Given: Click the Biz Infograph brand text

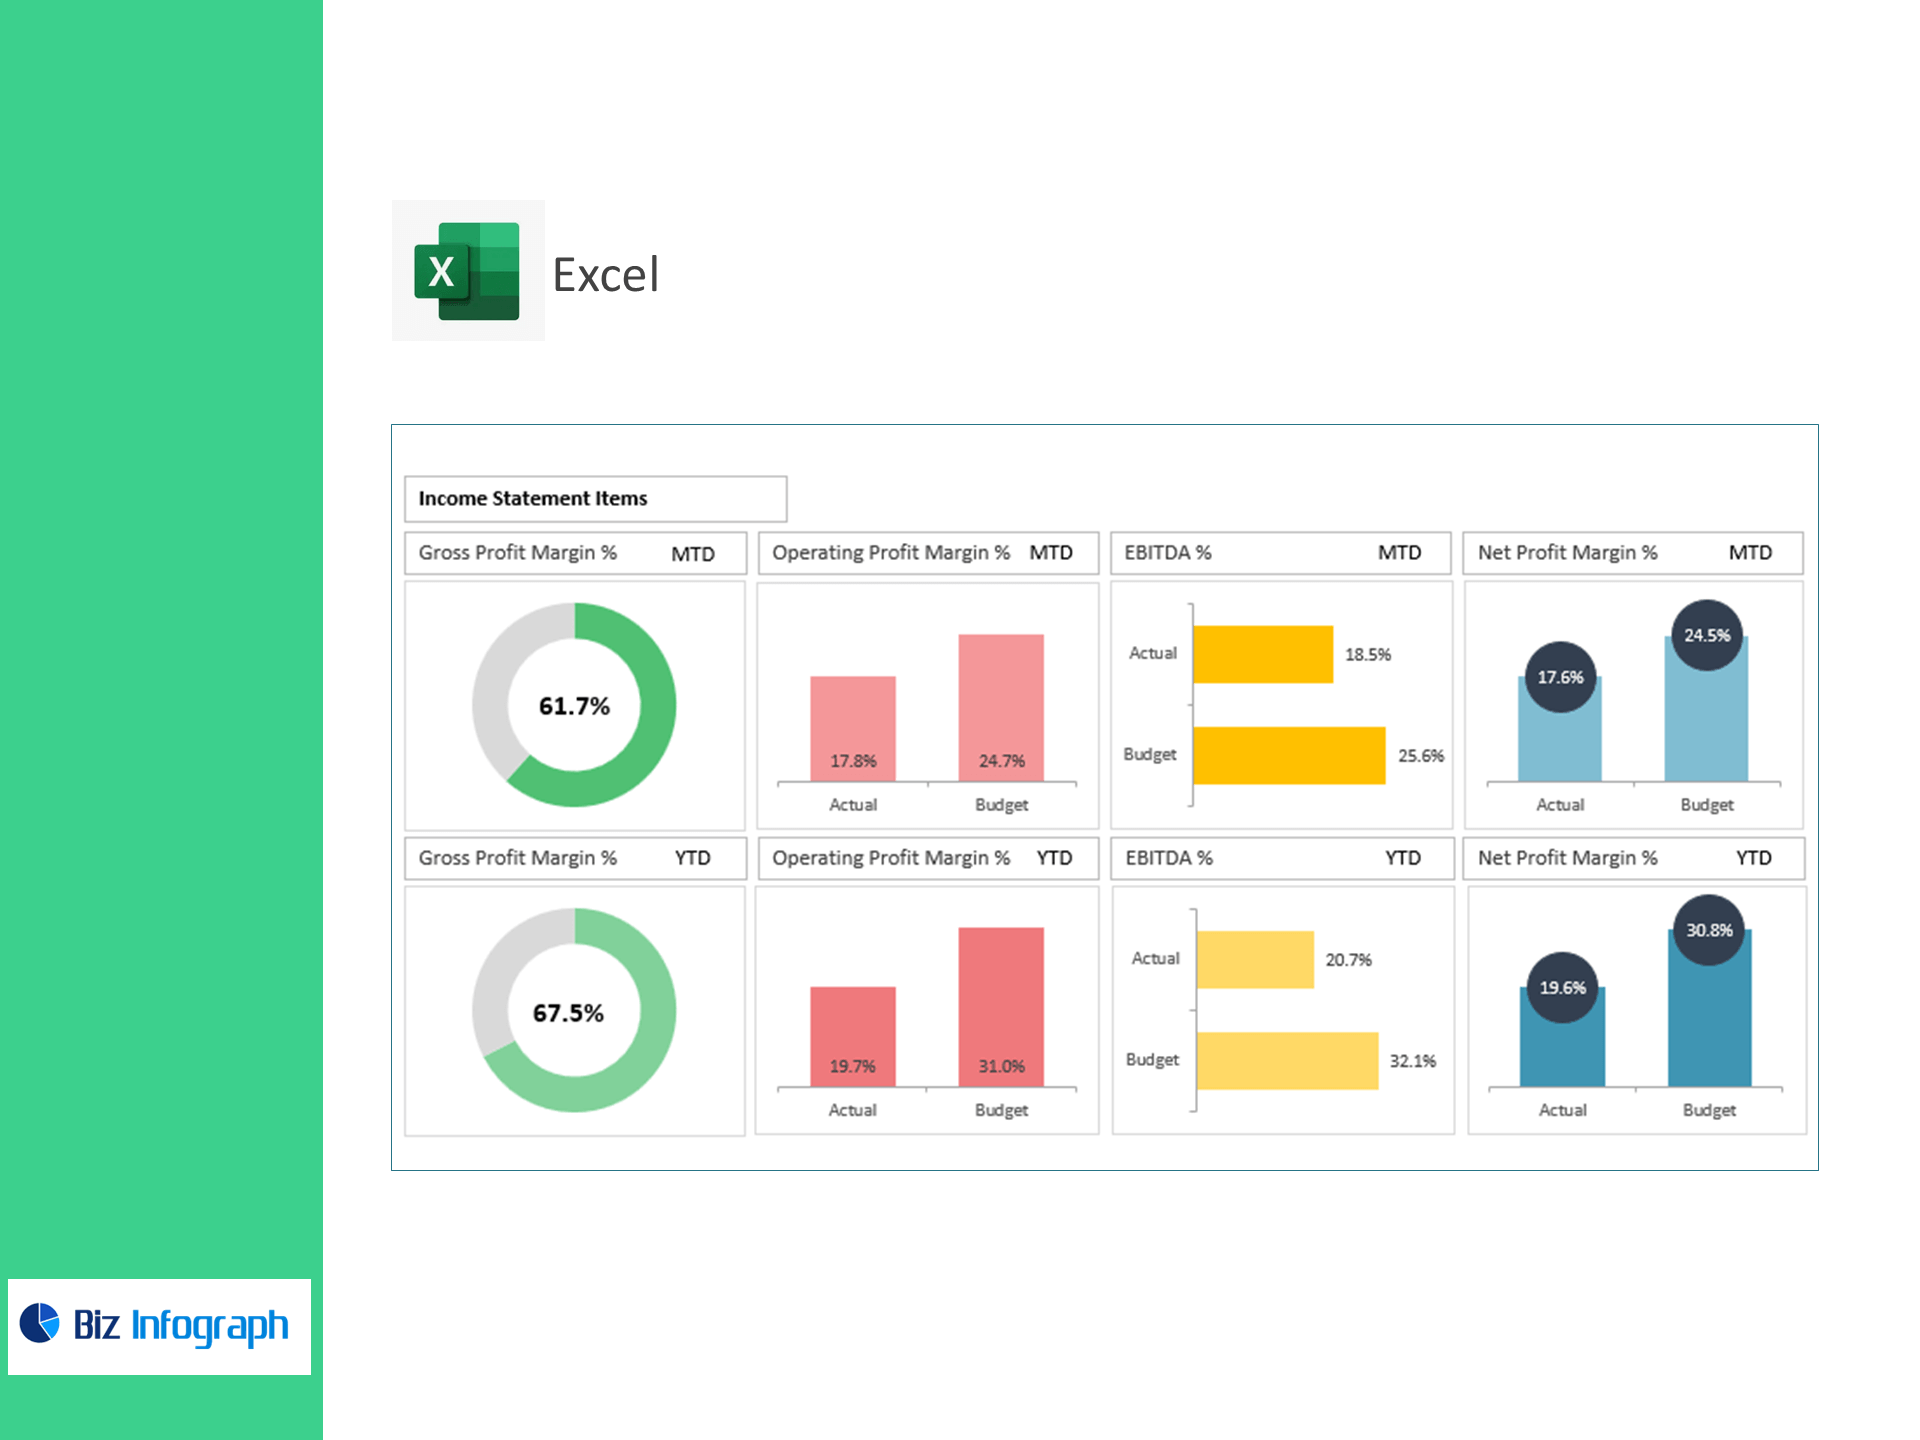Looking at the screenshot, I should pos(180,1325).
